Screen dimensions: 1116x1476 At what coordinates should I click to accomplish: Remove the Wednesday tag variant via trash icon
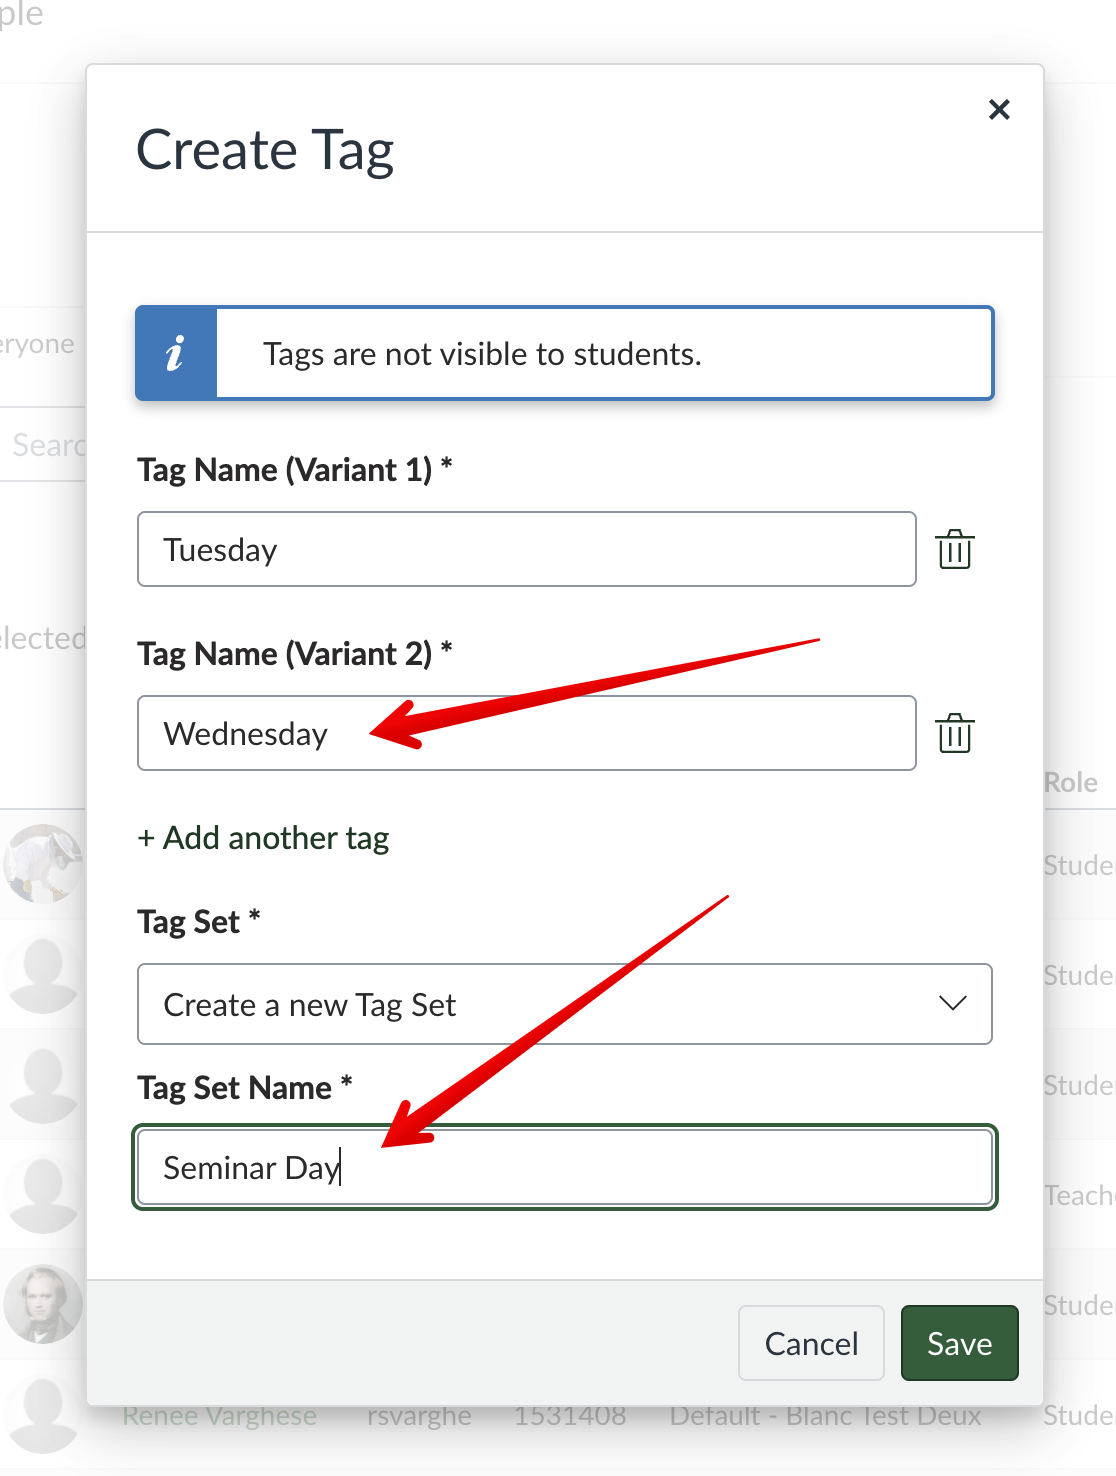tap(955, 733)
